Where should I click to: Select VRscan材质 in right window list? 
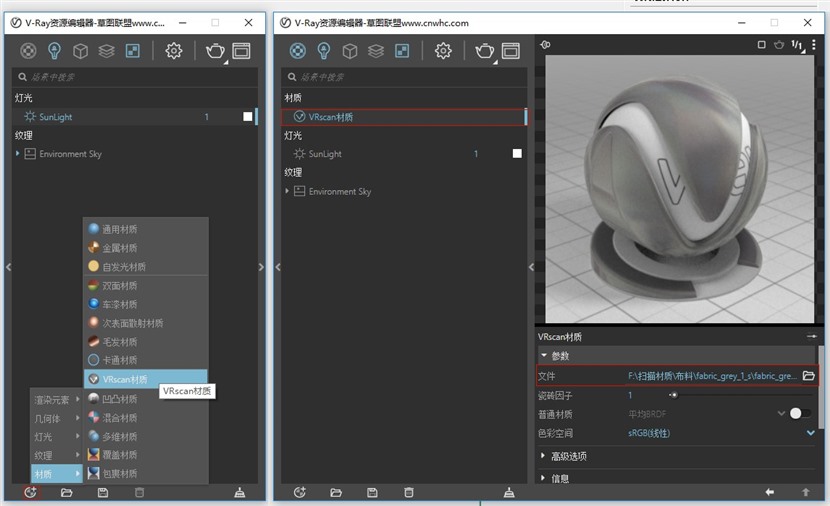pos(404,116)
